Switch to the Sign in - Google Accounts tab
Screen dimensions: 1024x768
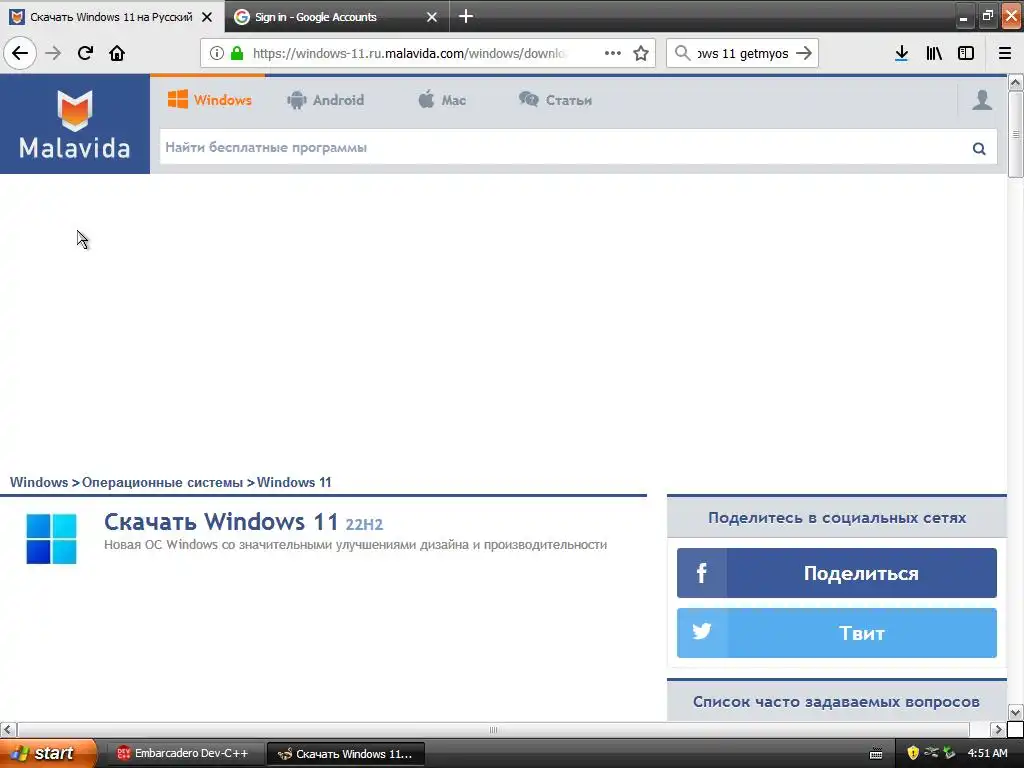pyautogui.click(x=337, y=17)
